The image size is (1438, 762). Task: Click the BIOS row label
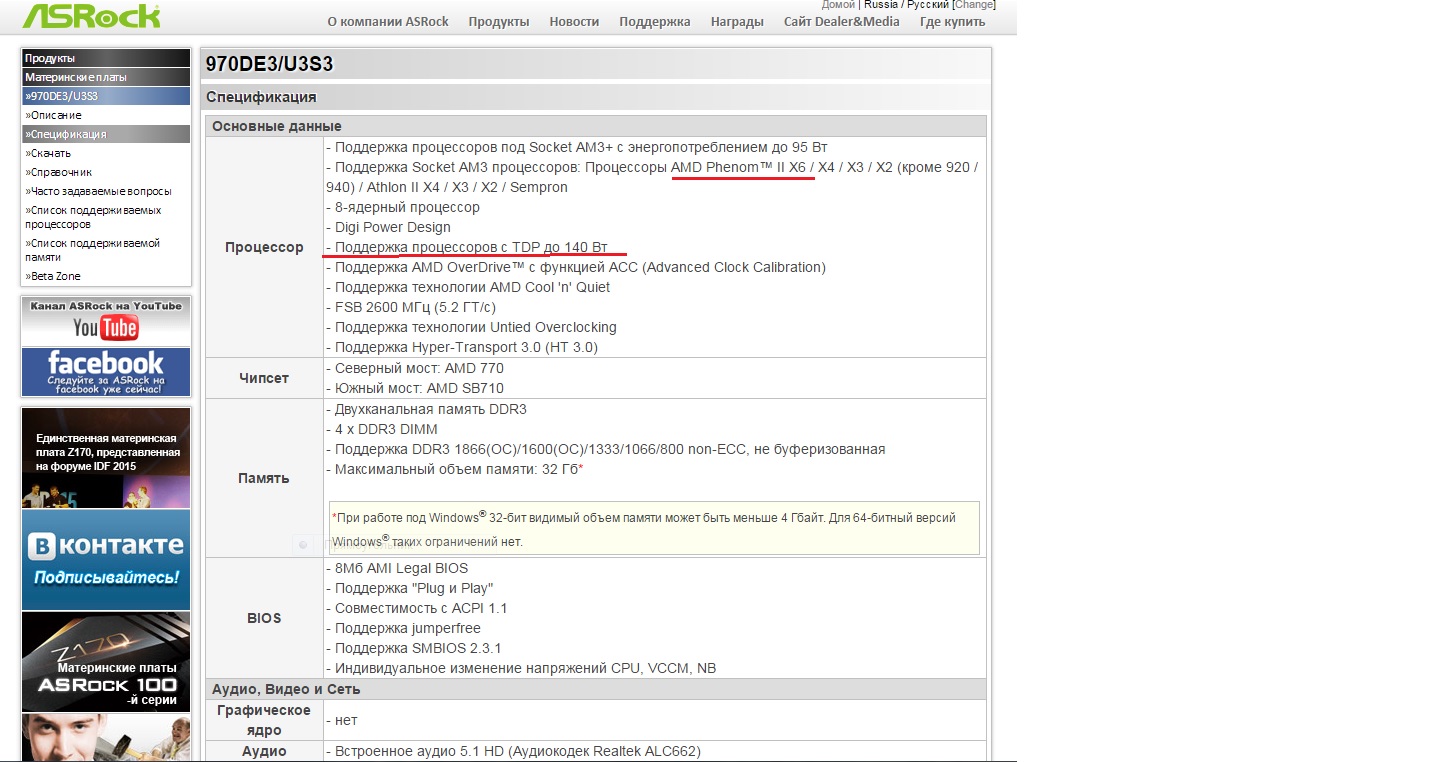264,618
